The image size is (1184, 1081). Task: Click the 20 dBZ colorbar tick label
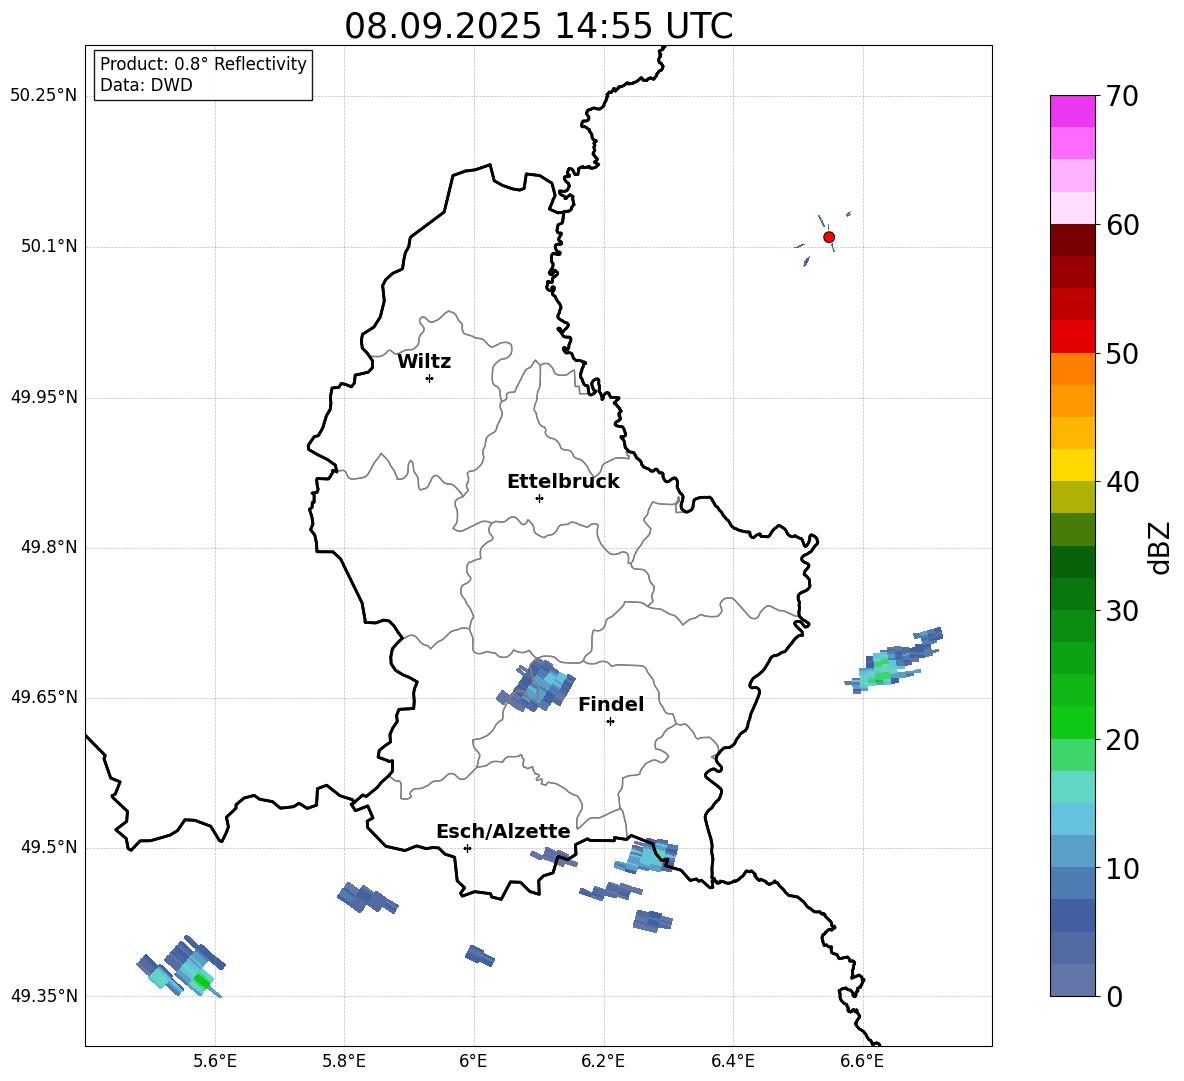coord(1122,740)
